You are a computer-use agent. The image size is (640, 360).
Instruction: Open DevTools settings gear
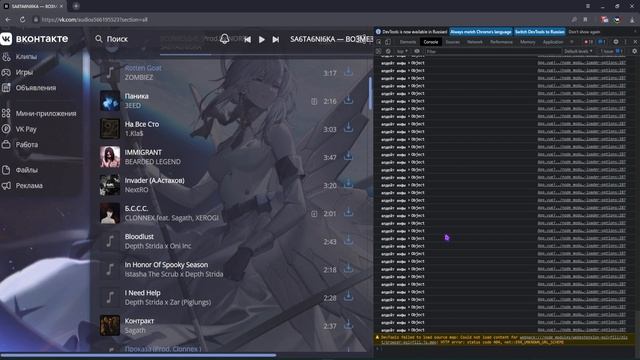[616, 42]
